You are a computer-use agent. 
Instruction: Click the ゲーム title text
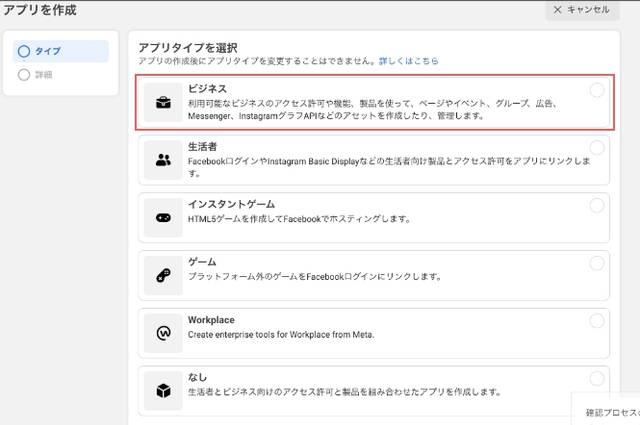pos(202,262)
